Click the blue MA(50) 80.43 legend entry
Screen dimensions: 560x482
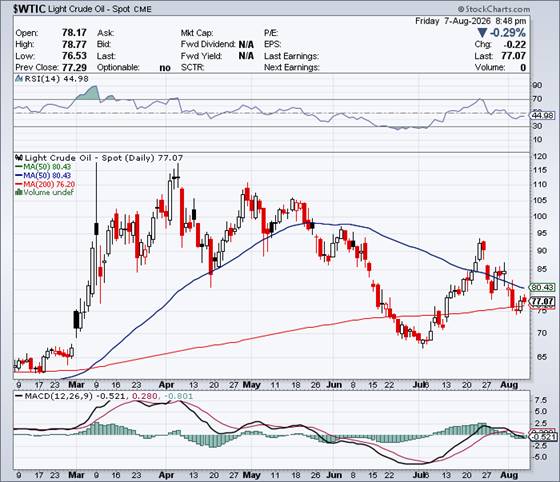click(47, 175)
